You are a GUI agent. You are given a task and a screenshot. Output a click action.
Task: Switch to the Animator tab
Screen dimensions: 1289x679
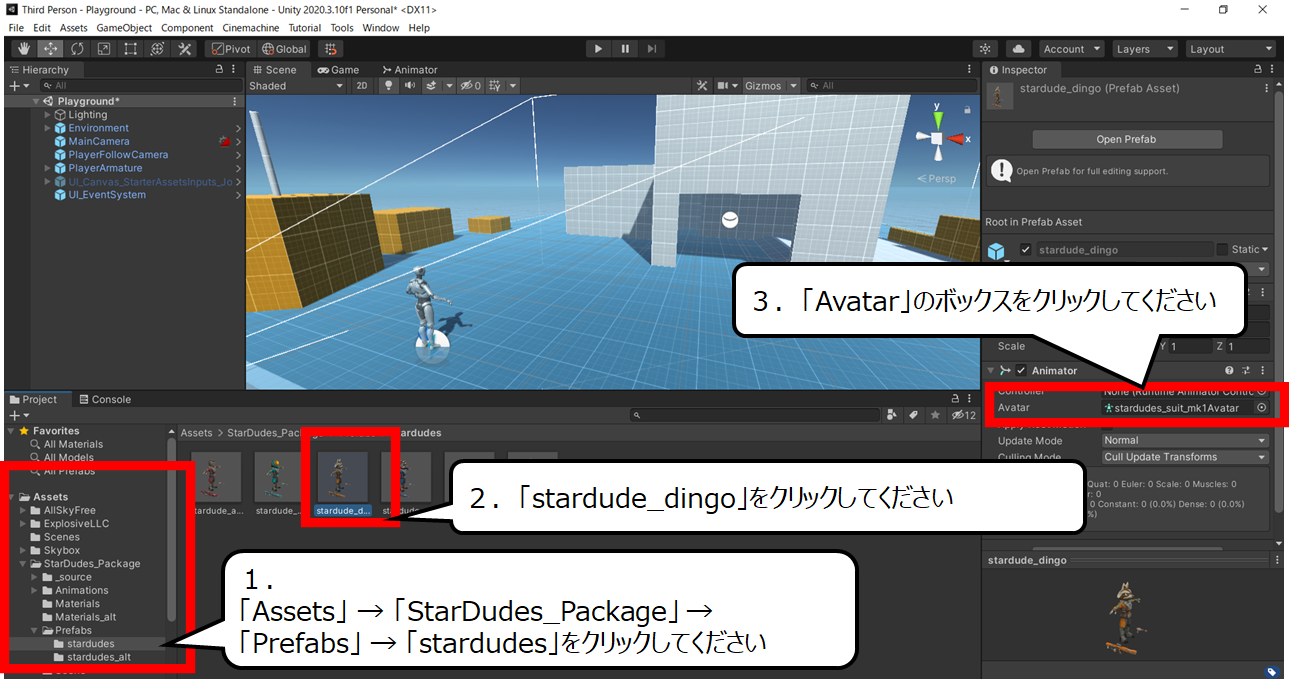click(x=410, y=70)
